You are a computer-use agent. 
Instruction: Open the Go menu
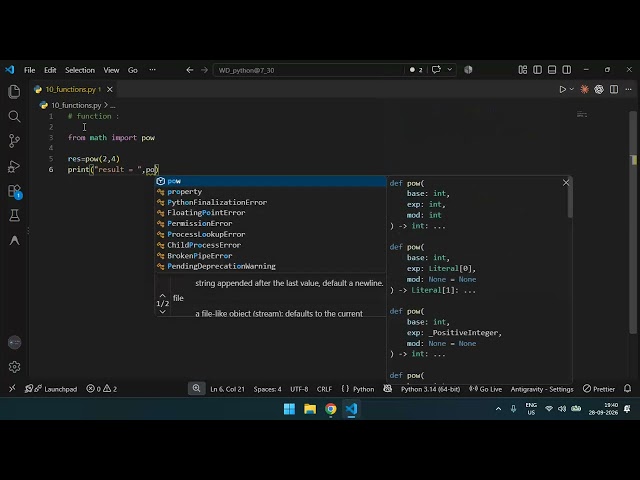click(x=133, y=70)
